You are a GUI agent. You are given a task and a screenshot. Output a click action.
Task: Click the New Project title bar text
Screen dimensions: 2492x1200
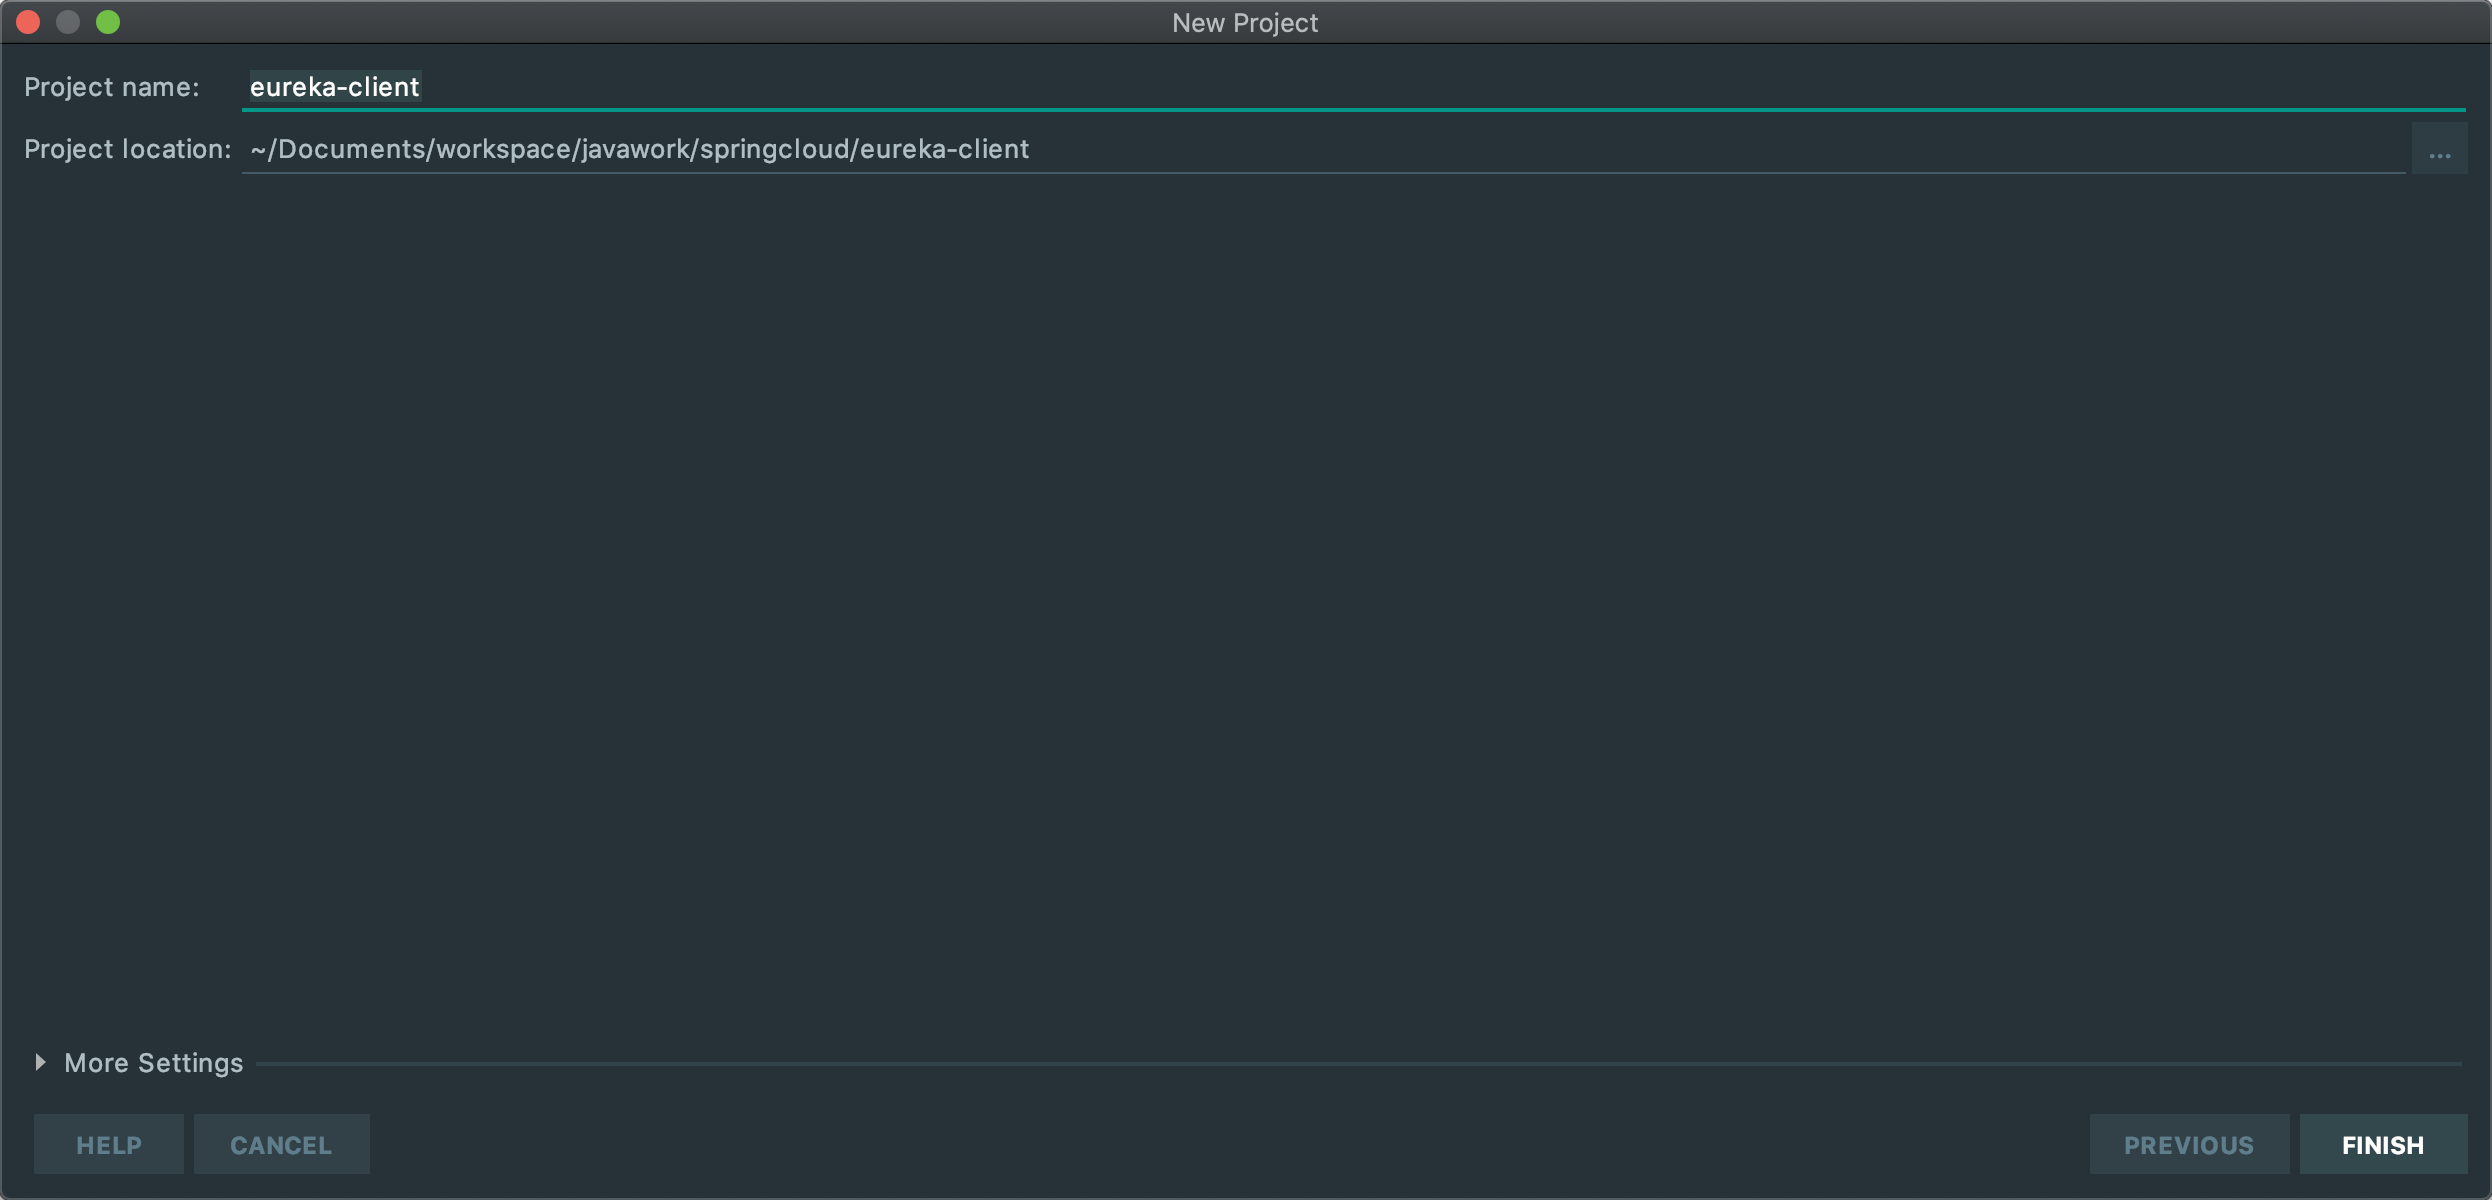pos(1245,22)
